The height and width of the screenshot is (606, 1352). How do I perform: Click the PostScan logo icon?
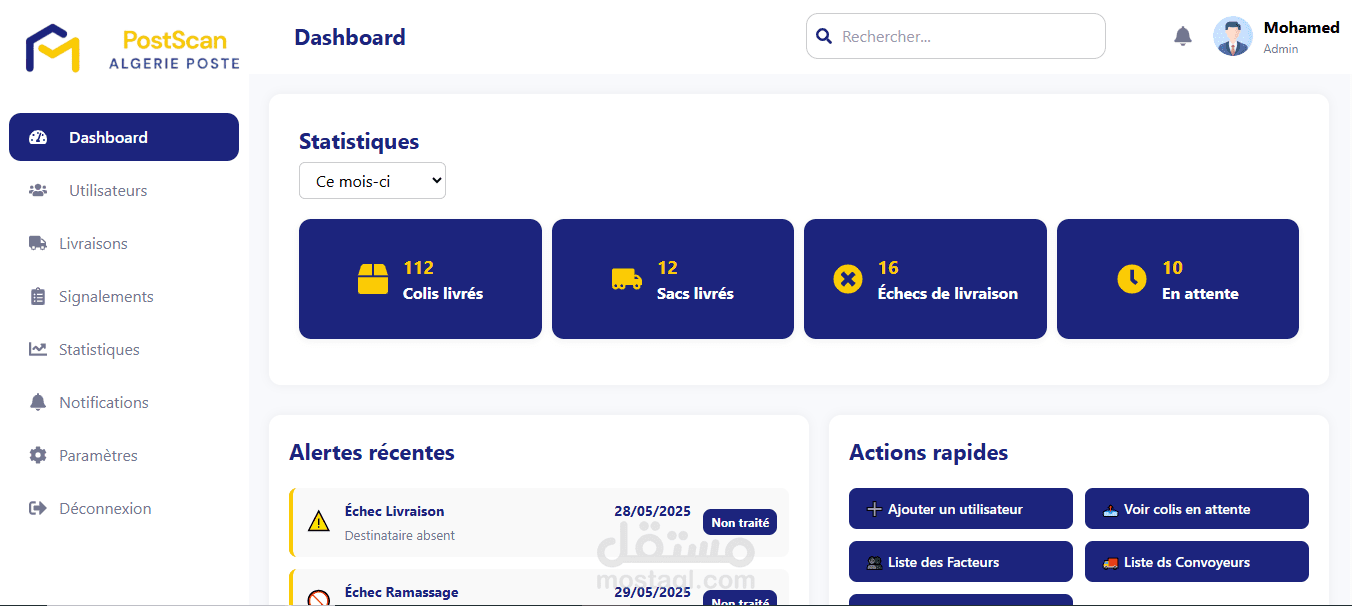tap(53, 48)
